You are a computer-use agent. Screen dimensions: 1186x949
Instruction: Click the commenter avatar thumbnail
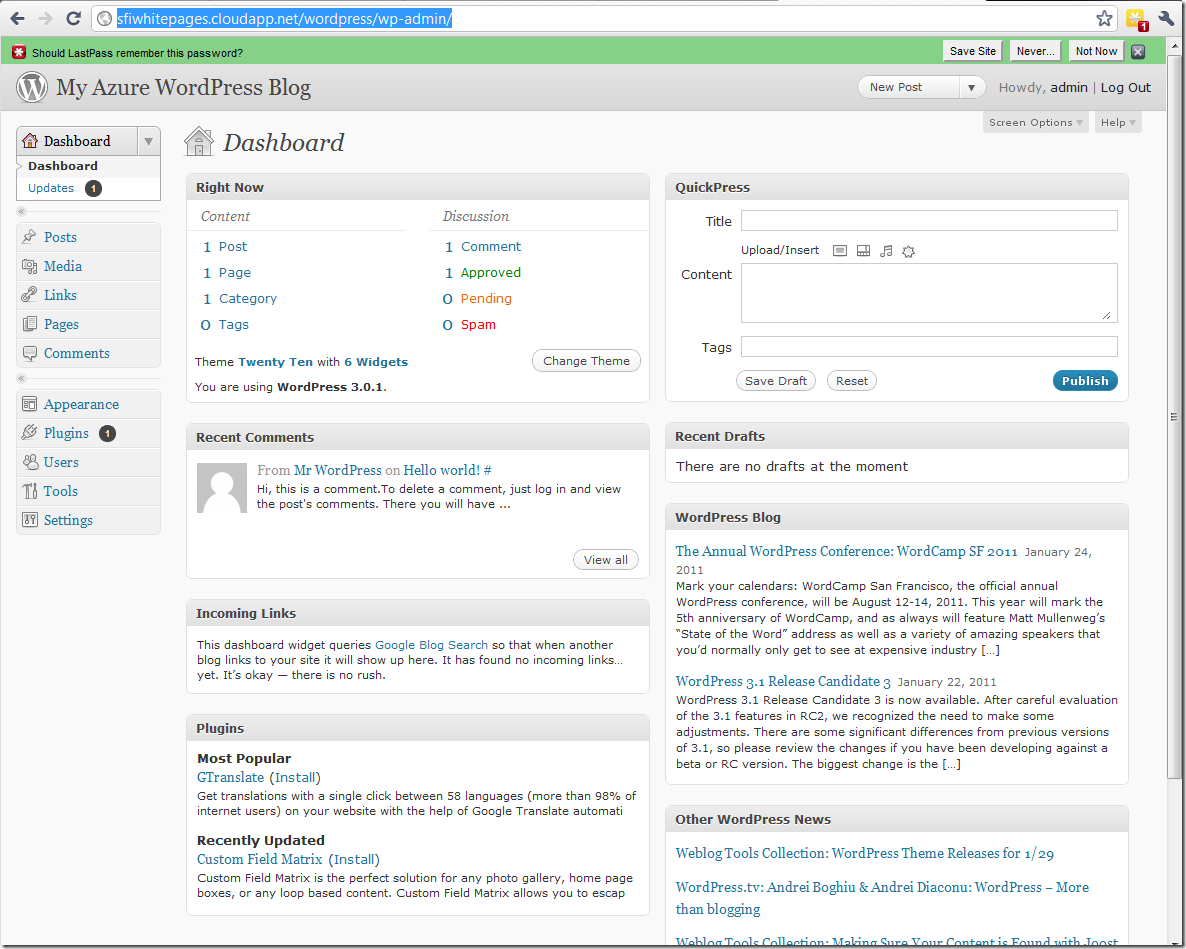tap(222, 488)
